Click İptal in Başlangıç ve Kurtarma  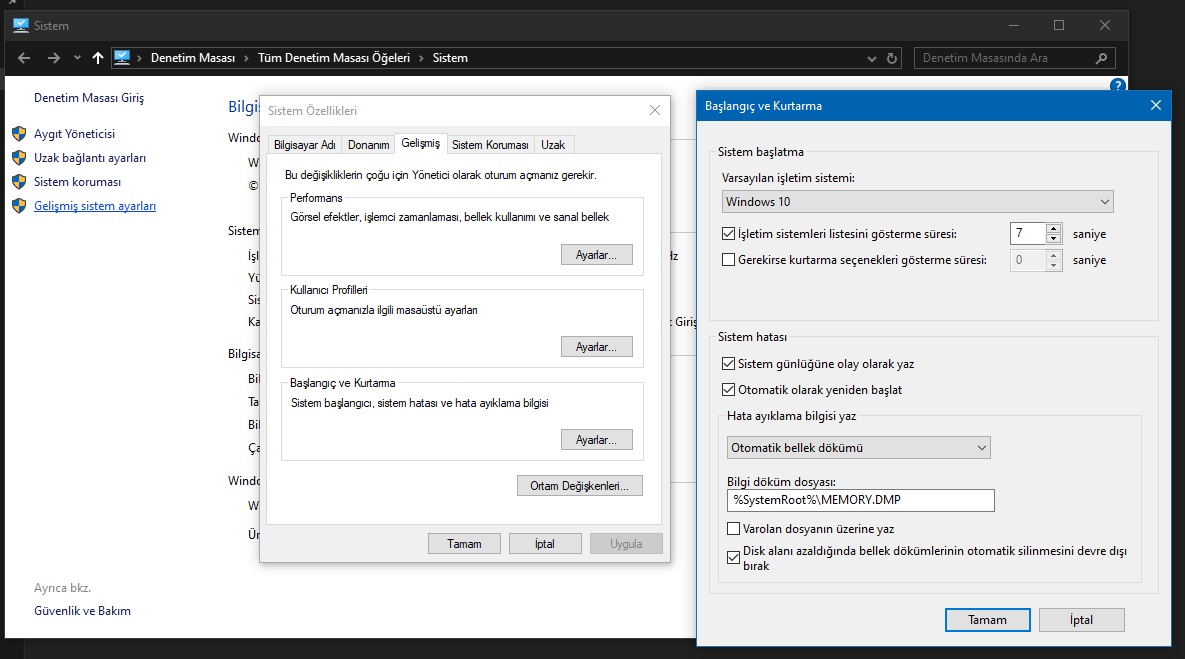coord(1081,620)
